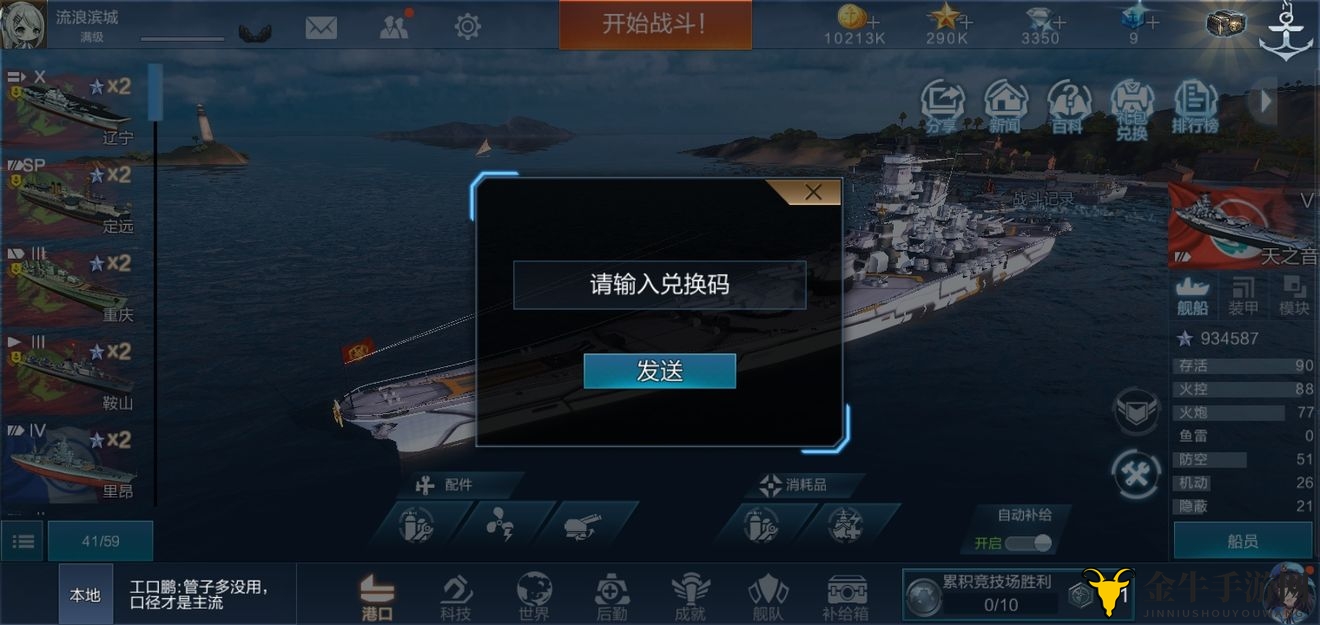Open settings gear at top bar
The width and height of the screenshot is (1320, 625).
(467, 27)
